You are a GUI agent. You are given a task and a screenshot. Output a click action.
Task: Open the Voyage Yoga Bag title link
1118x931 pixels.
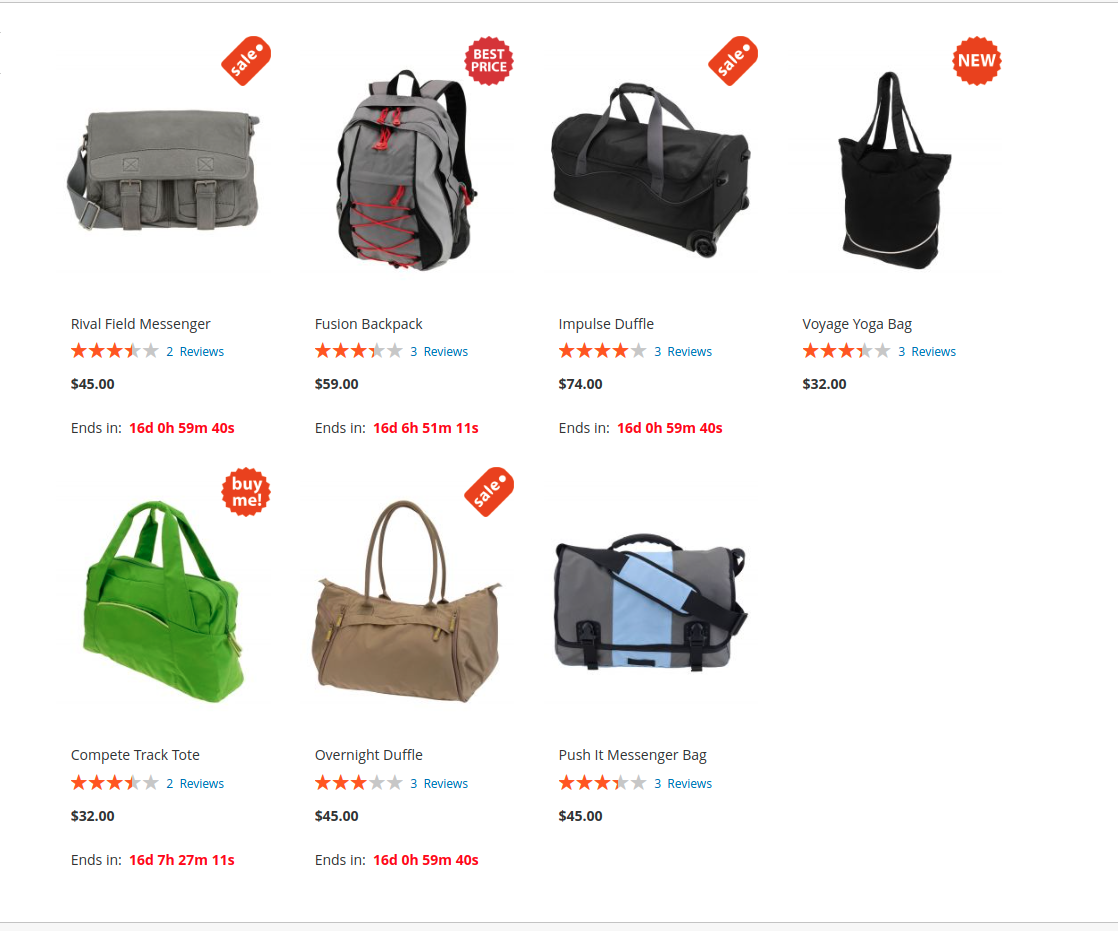[x=857, y=324]
